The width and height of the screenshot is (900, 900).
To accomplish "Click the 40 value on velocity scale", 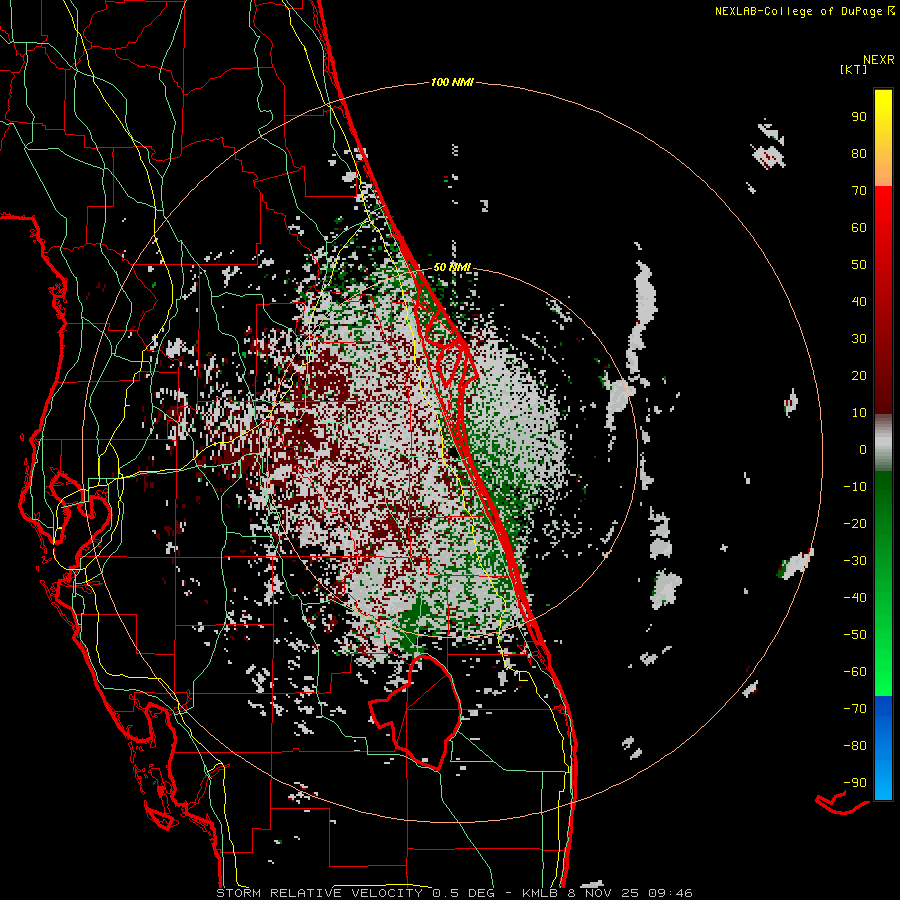I will tap(859, 302).
